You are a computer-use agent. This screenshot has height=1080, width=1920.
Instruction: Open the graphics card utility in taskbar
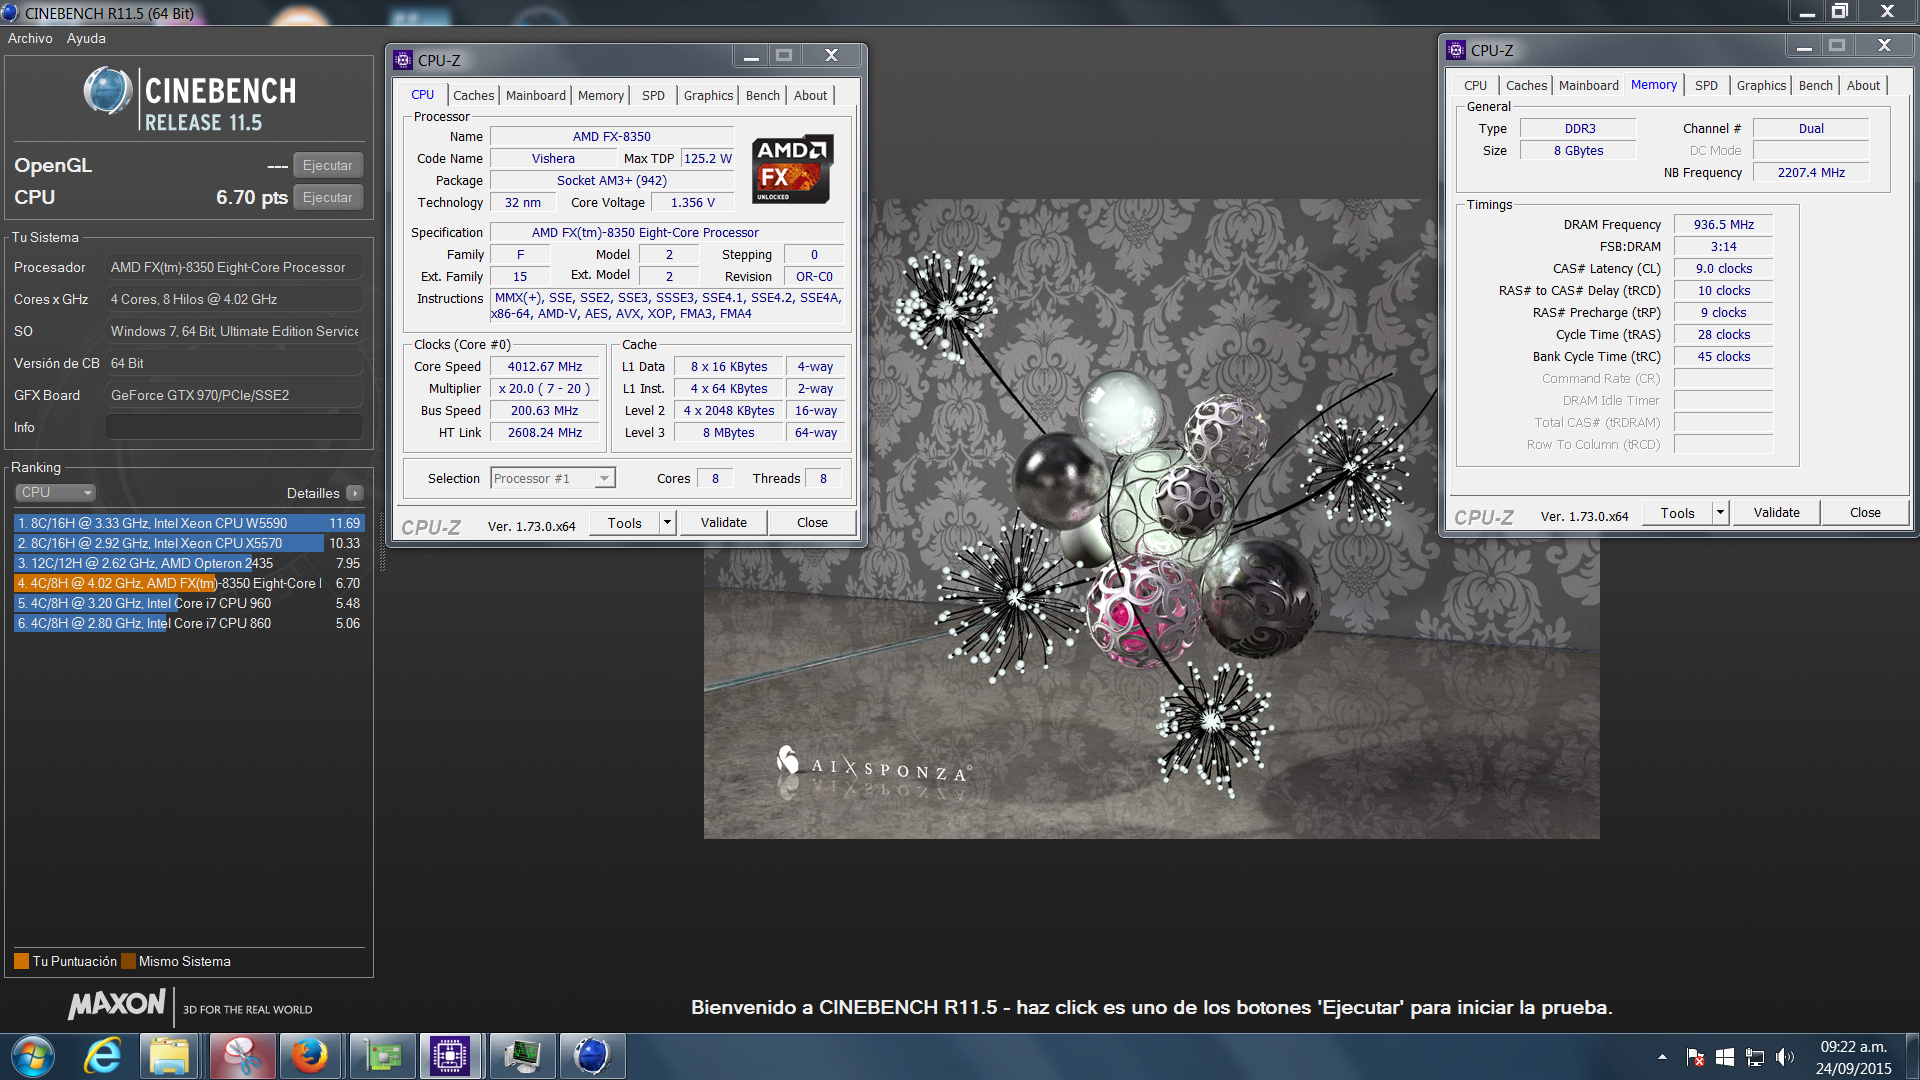tap(382, 1056)
